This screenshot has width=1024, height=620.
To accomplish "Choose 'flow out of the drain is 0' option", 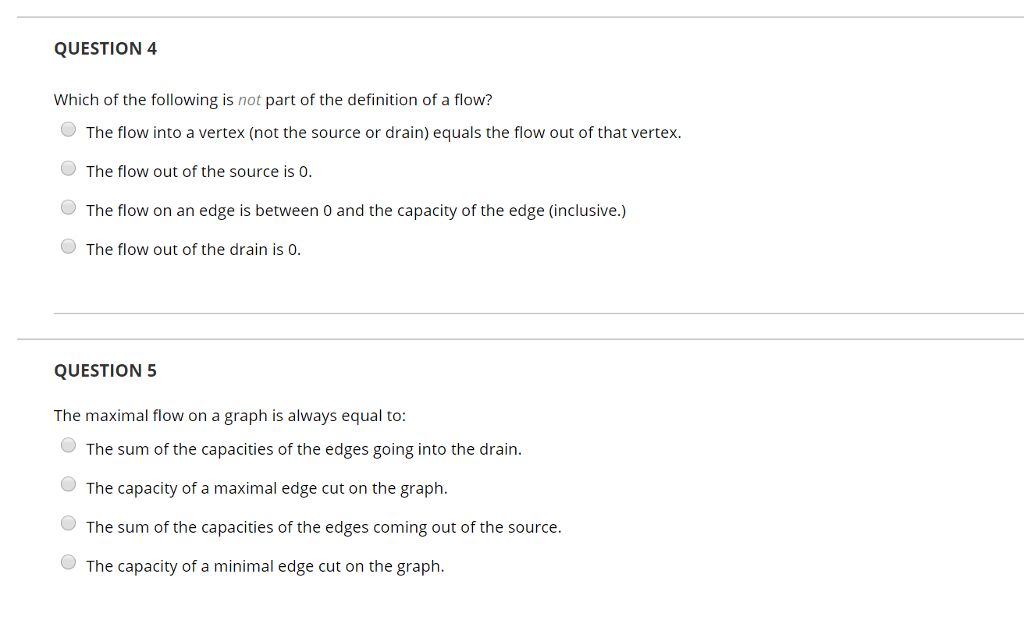I will (68, 245).
